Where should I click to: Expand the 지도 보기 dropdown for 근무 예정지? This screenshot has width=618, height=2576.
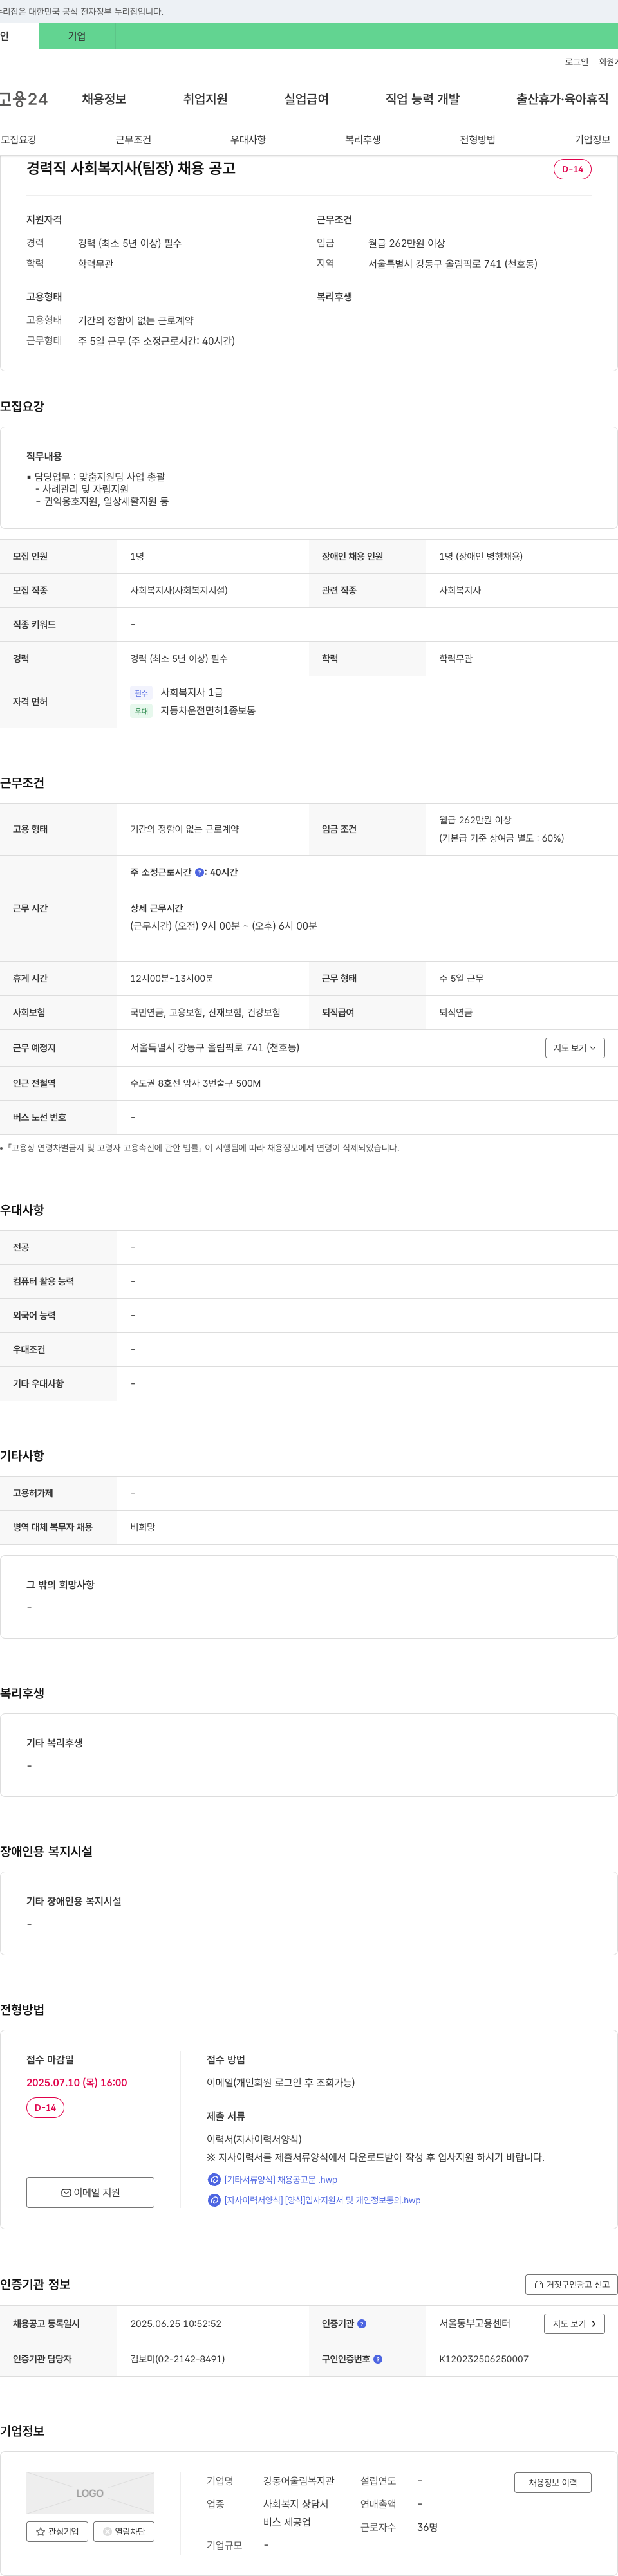click(x=575, y=1048)
